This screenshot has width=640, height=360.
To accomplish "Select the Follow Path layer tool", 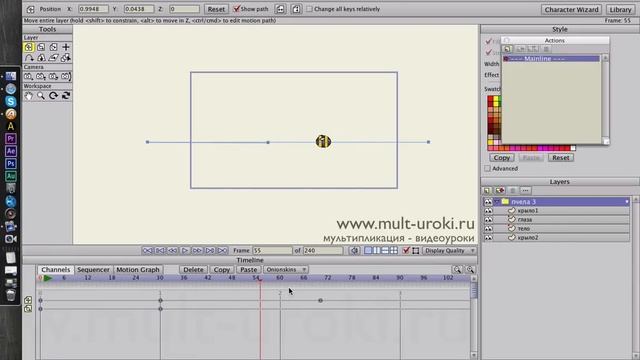I will 29,58.
